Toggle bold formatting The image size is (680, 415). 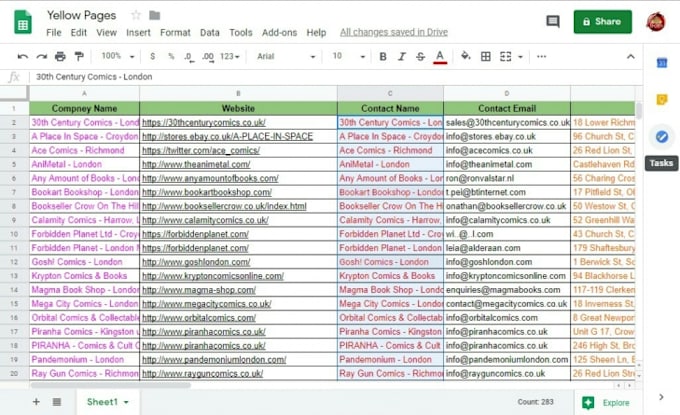383,56
